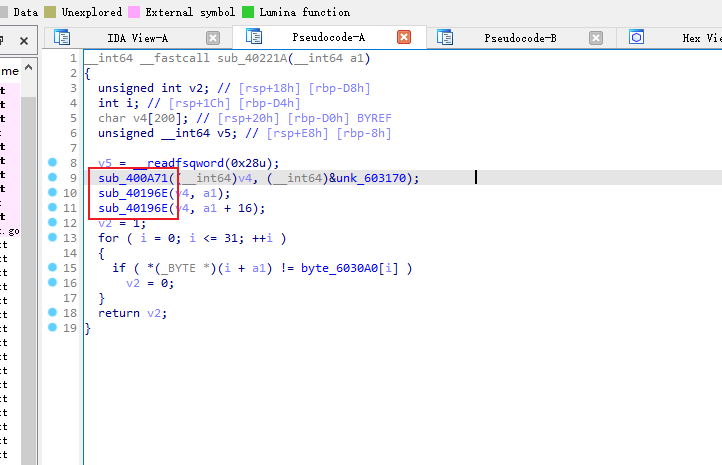Click the Hex View tab icon
This screenshot has width=722, height=465.
636,37
